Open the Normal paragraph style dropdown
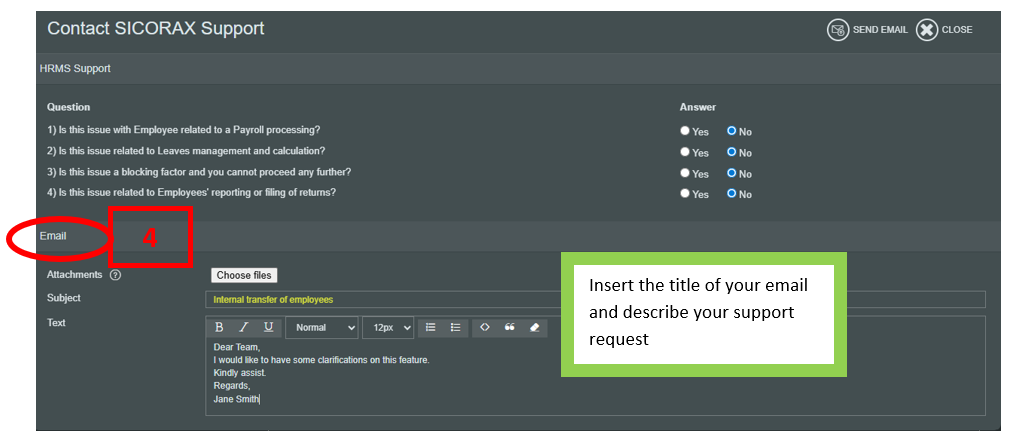Image resolution: width=1015 pixels, height=447 pixels. (x=322, y=327)
